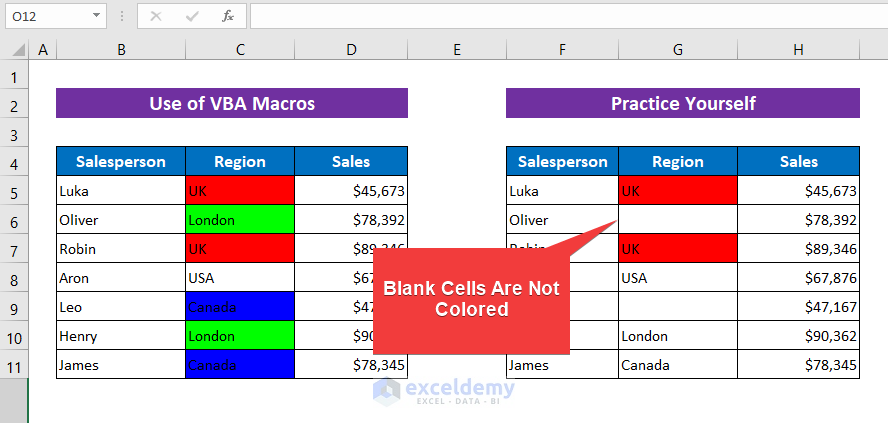Click the Select All corner triangle
The height and width of the screenshot is (423, 888).
coord(14,49)
